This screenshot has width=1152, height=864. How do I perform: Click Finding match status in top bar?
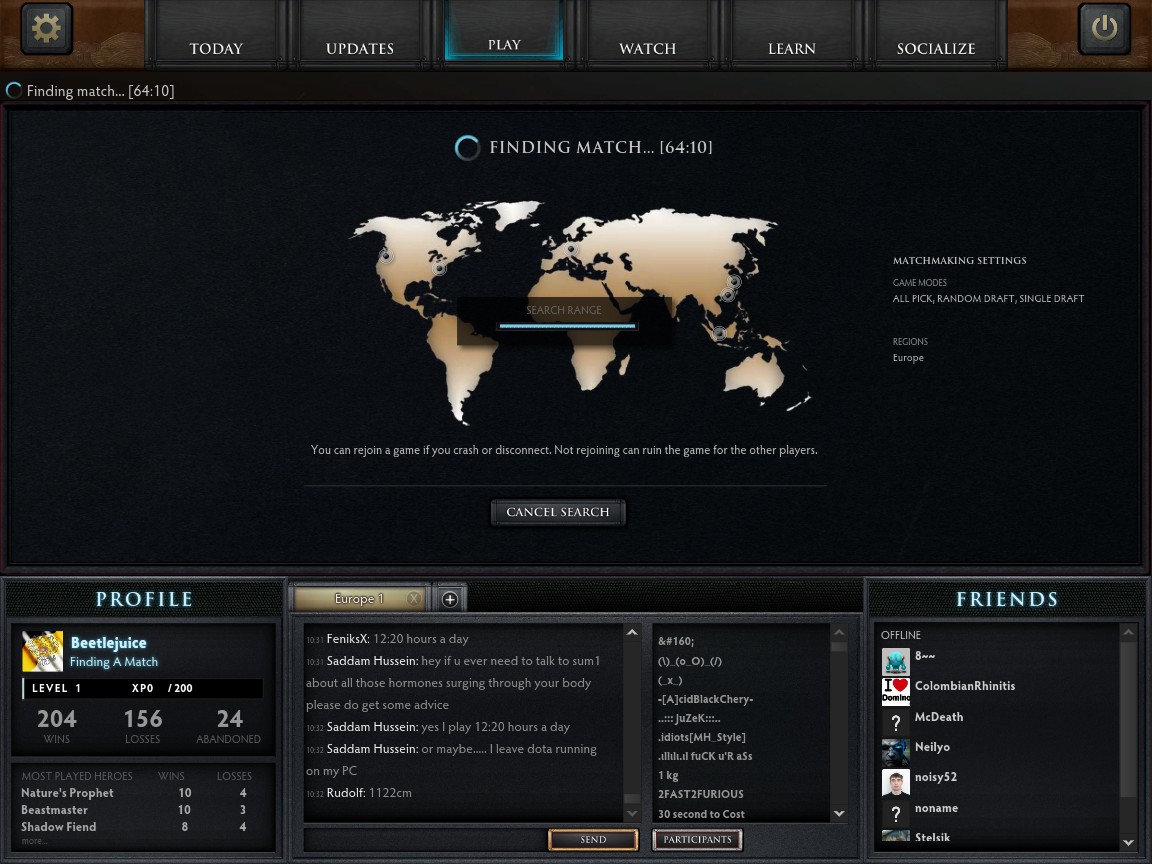[90, 91]
